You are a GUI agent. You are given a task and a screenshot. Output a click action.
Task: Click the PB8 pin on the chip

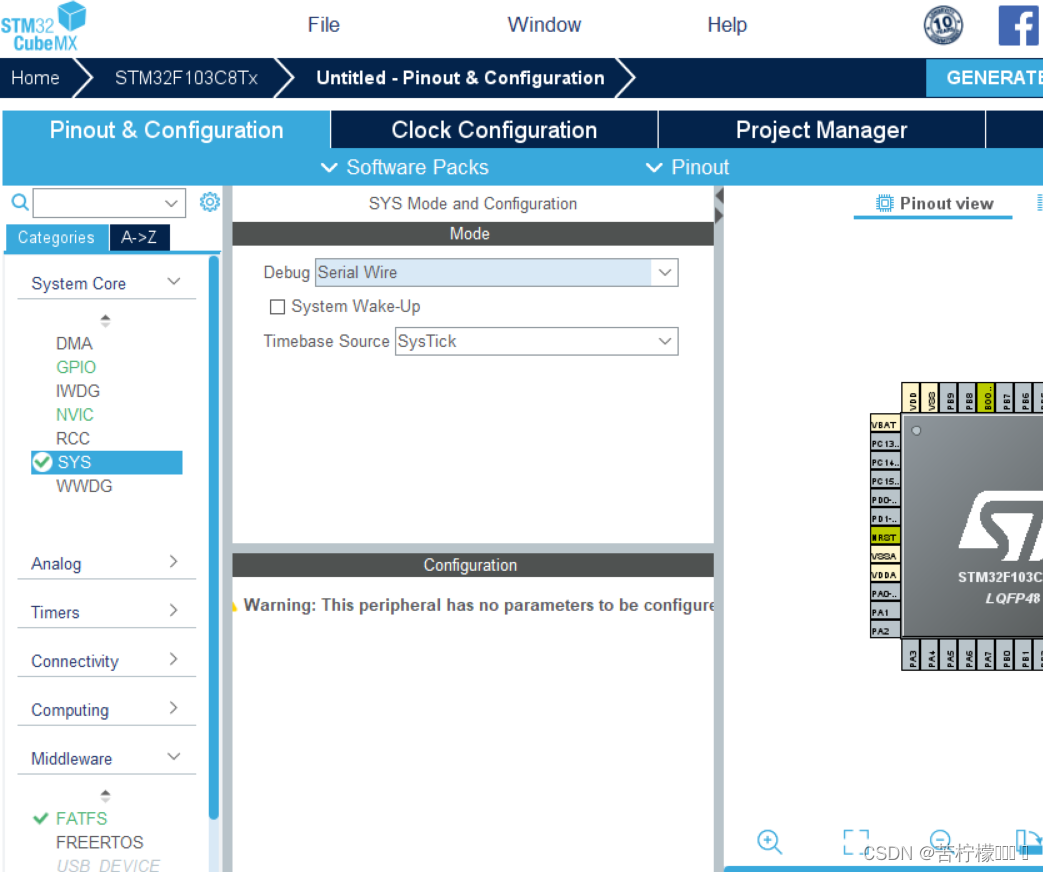tap(969, 398)
